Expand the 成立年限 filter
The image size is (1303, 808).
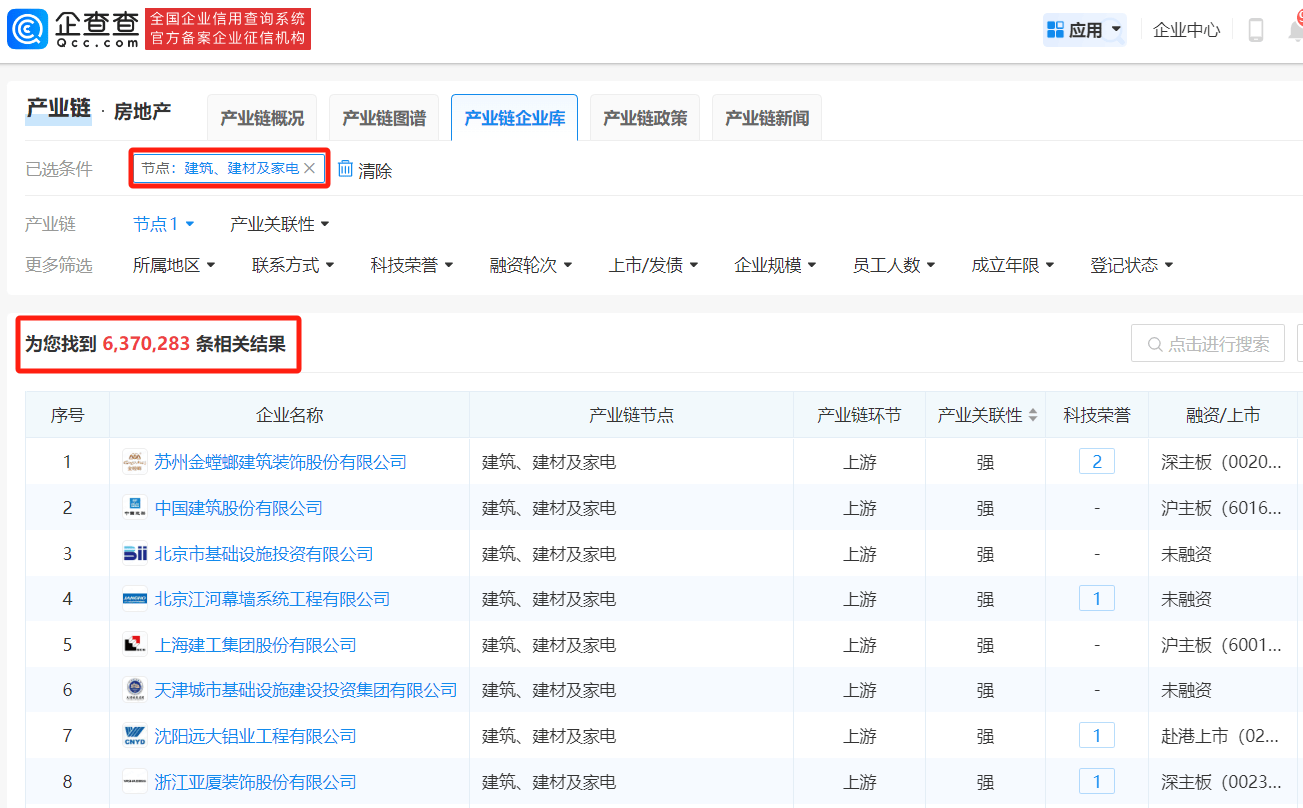[x=1013, y=265]
